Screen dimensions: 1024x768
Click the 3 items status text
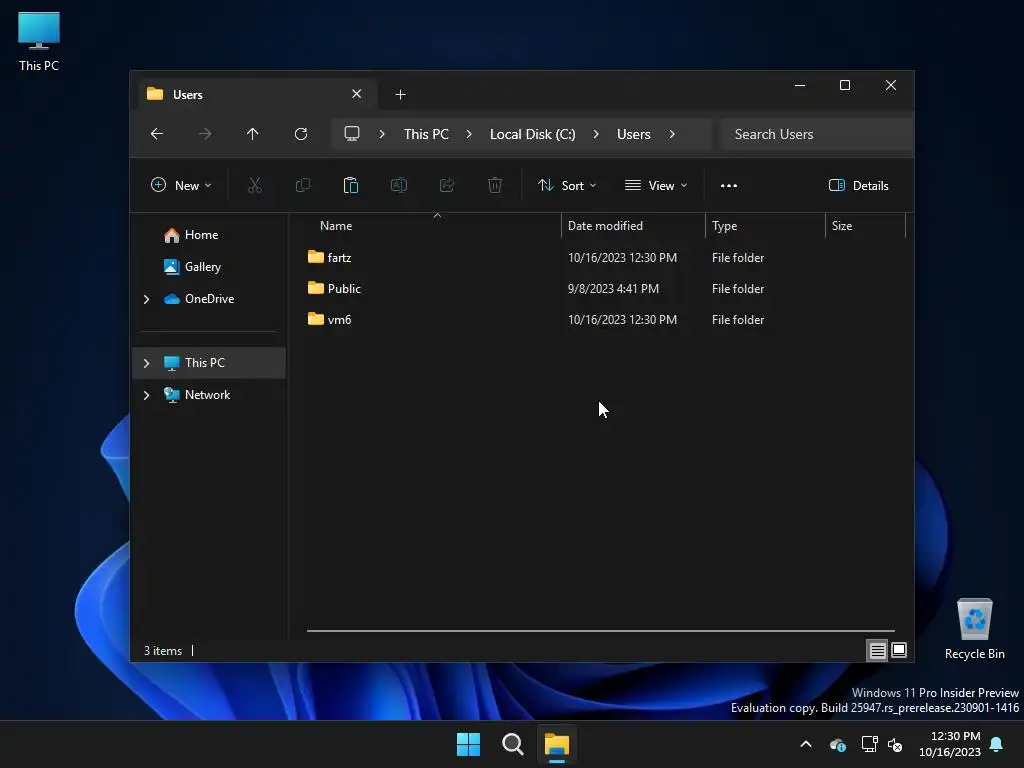click(163, 651)
